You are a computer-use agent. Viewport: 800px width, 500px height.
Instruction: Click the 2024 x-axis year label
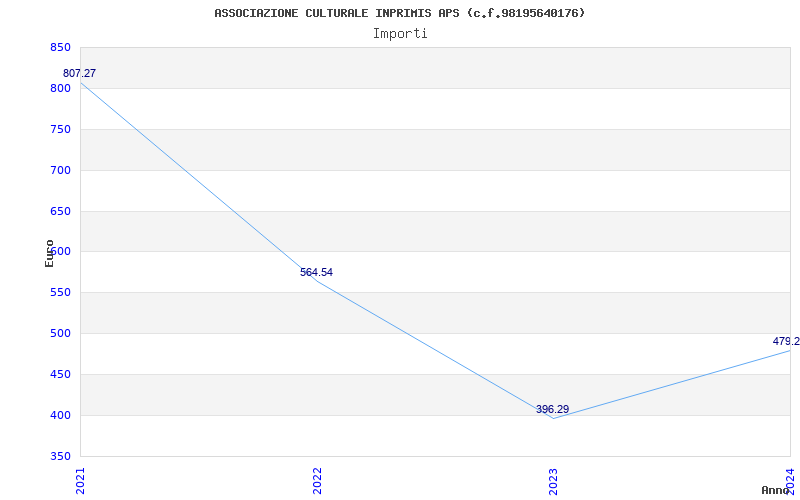(790, 481)
